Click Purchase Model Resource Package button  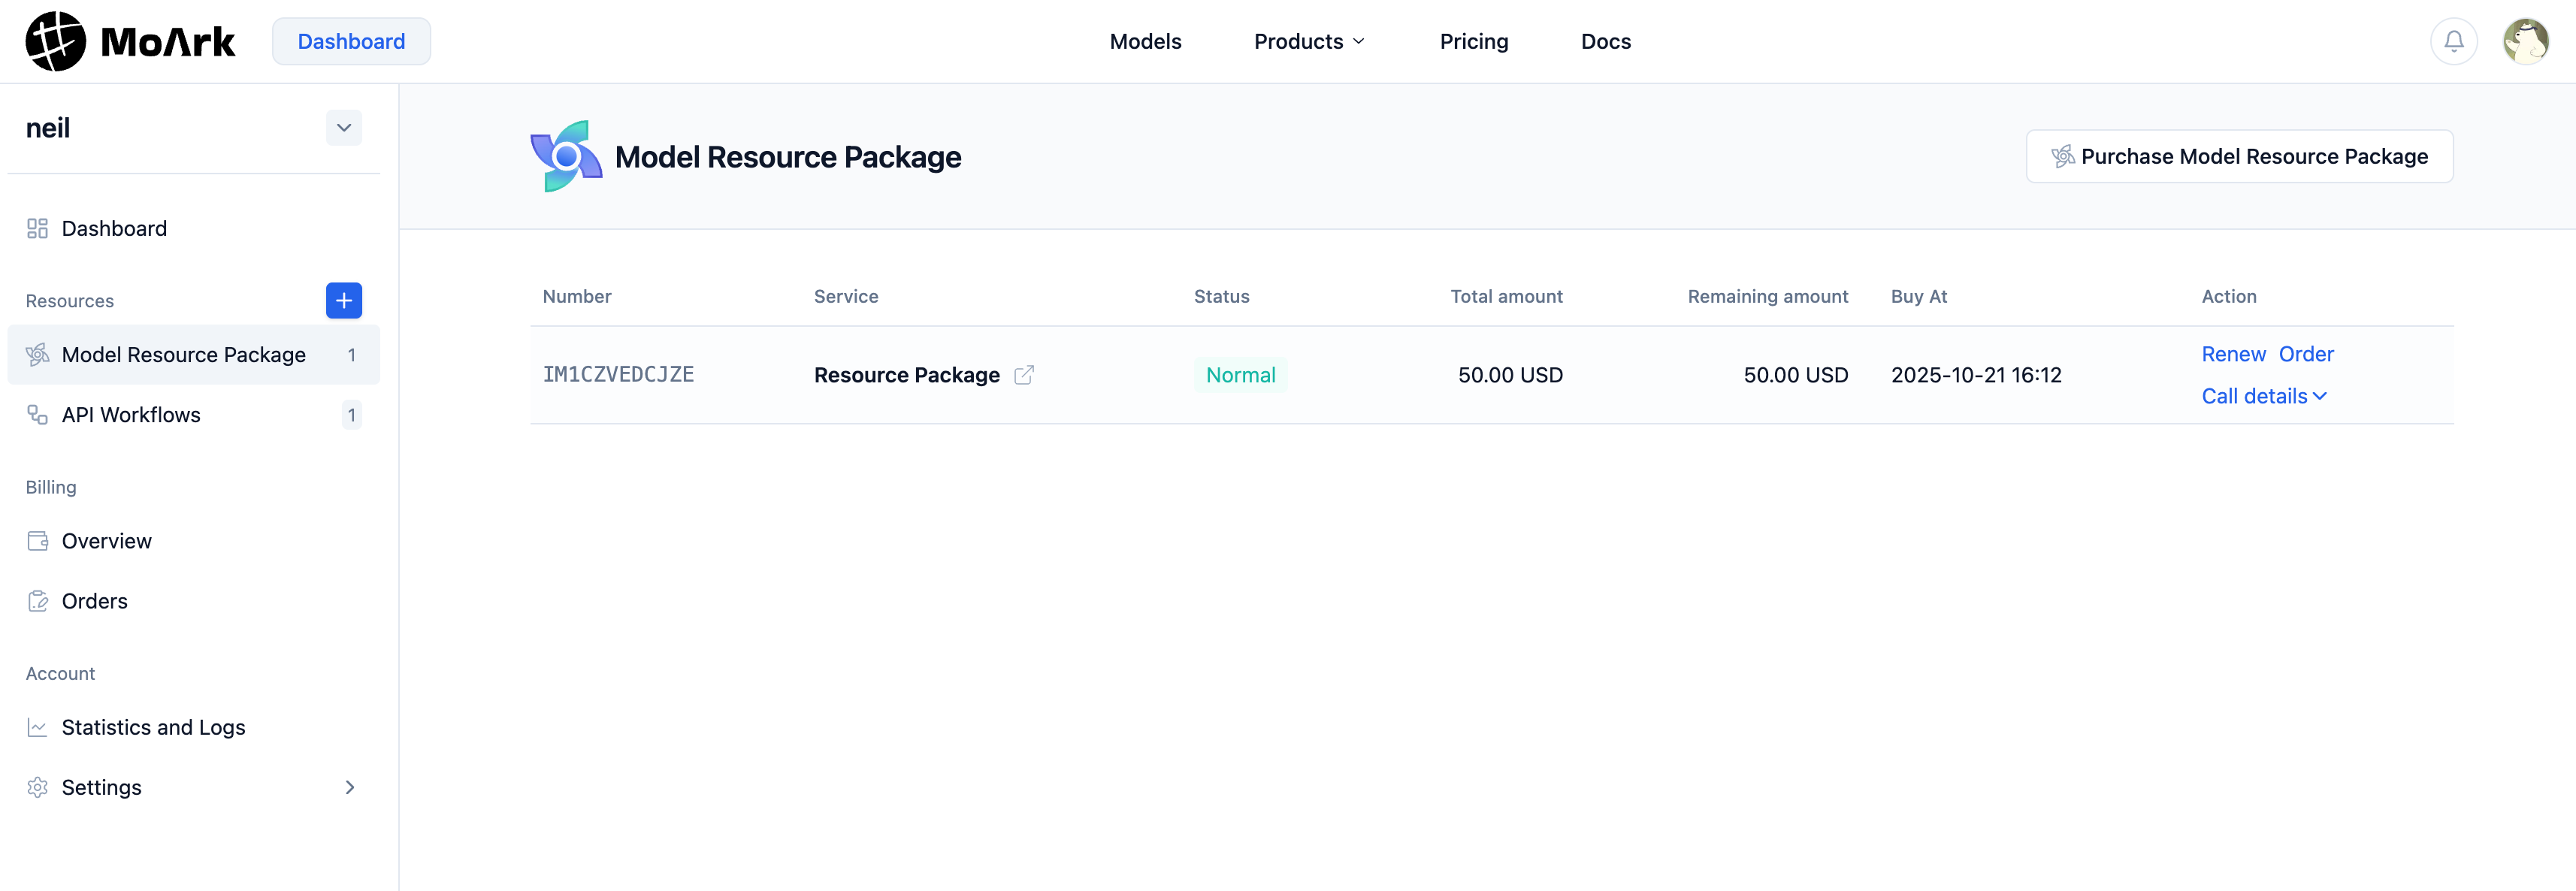2239,156
